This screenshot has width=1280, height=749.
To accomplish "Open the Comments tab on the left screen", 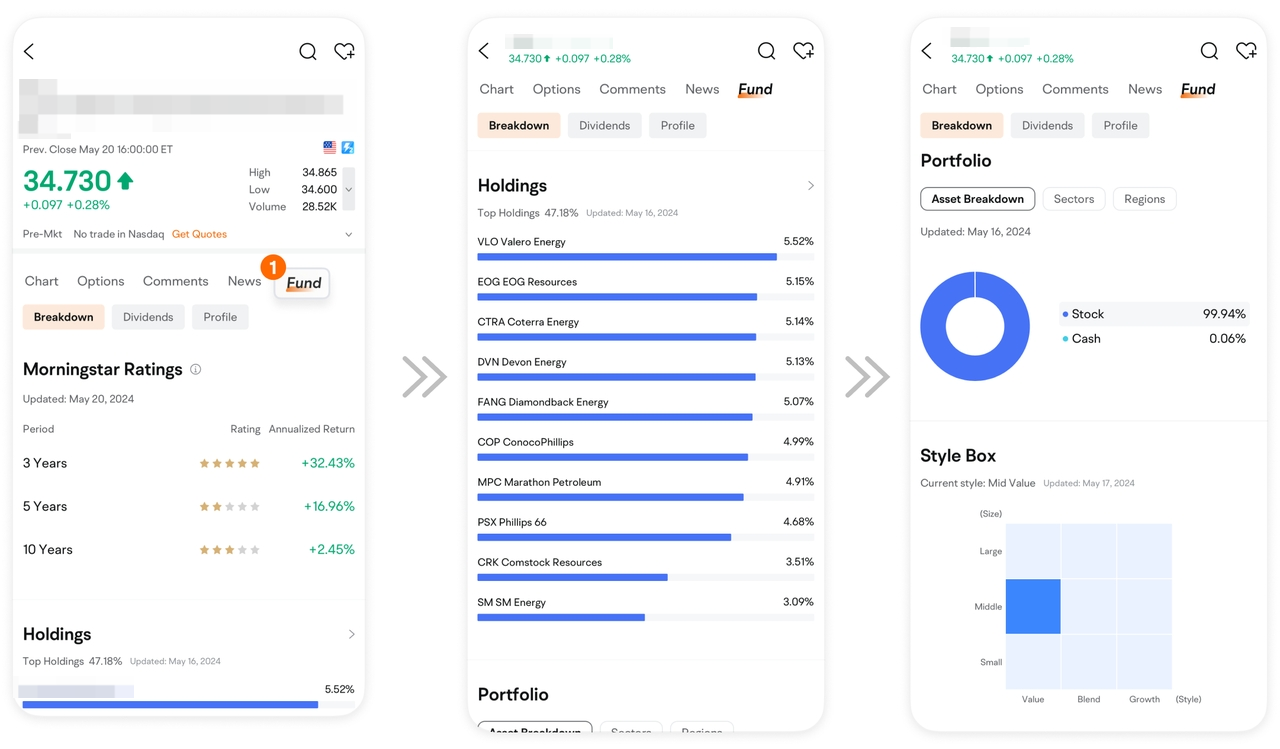I will (176, 281).
